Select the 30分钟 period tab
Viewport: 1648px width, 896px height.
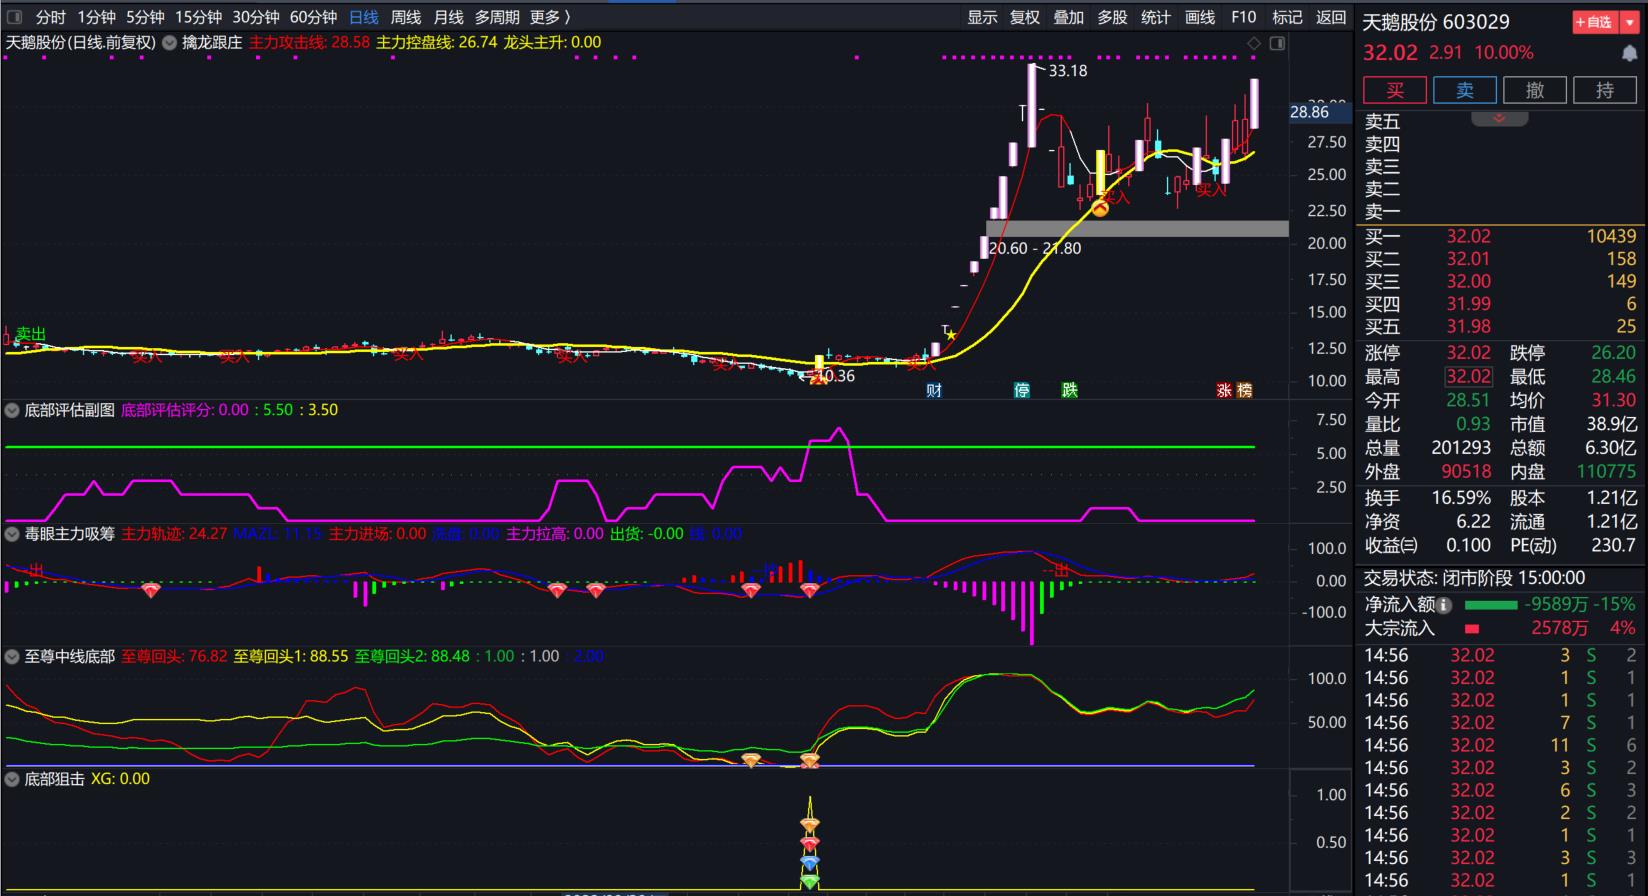(256, 17)
